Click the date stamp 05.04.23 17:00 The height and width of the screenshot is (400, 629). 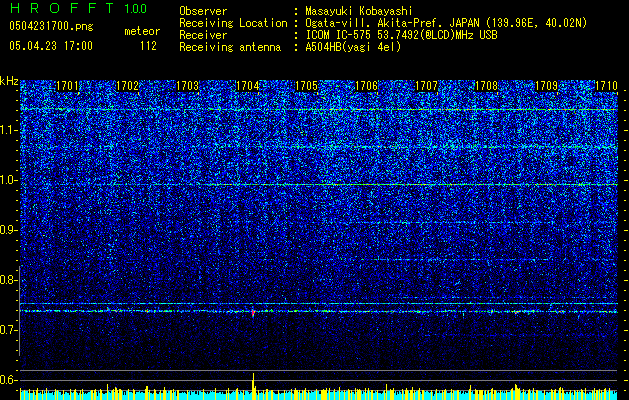tap(51, 46)
